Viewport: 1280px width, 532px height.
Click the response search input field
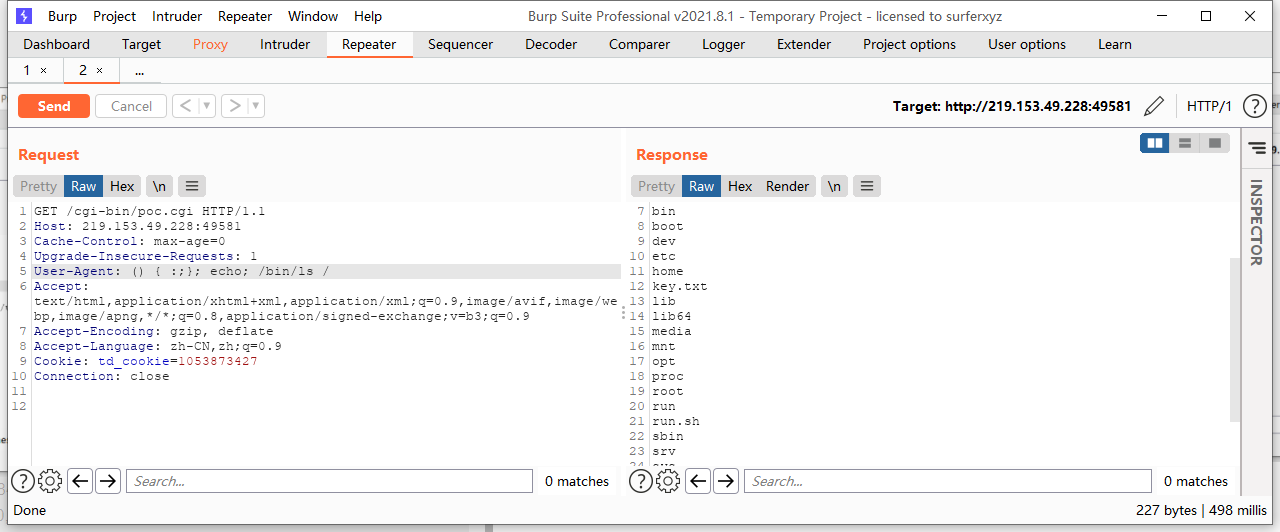tap(948, 481)
